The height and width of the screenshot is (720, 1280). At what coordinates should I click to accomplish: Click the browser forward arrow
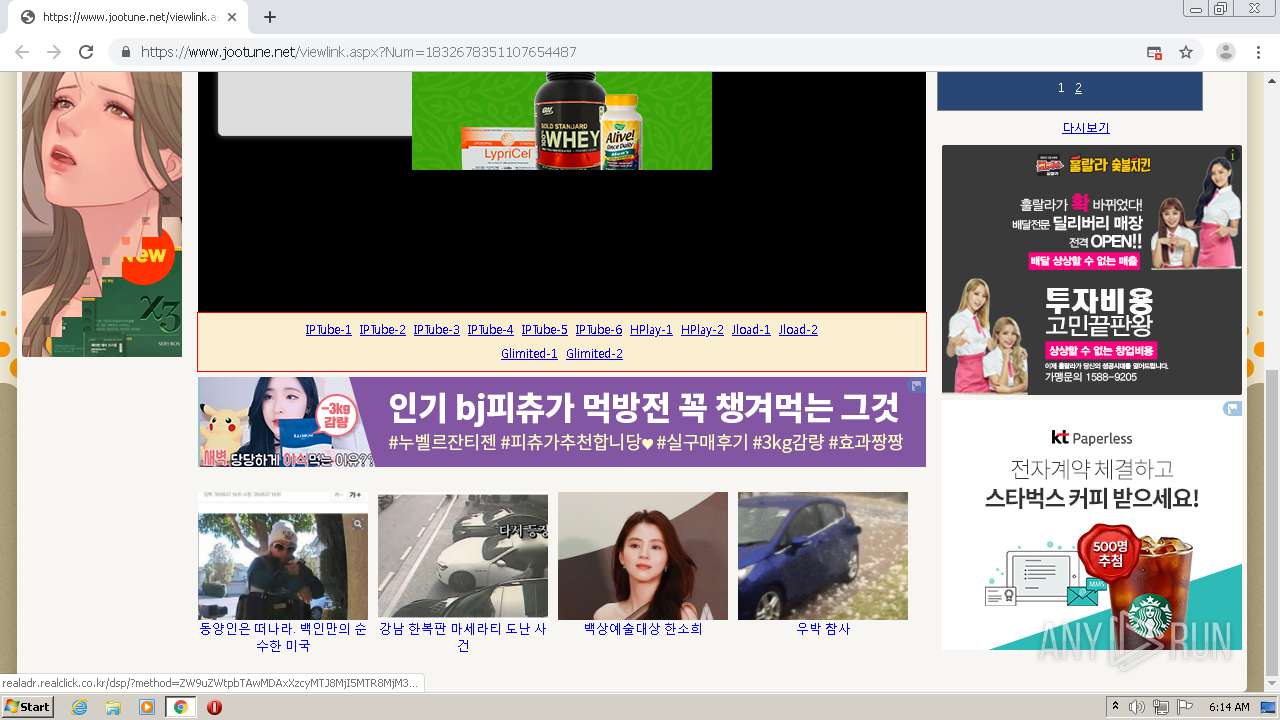54,52
